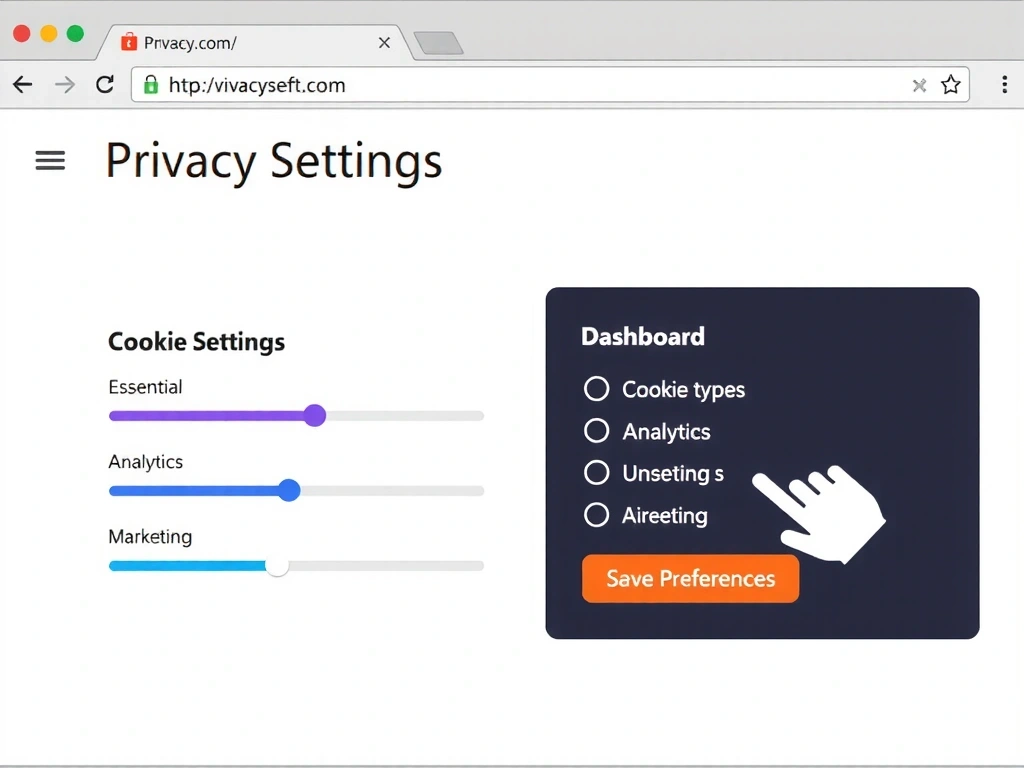Select the Cookie types radio option
This screenshot has width=1024, height=768.
tap(596, 389)
